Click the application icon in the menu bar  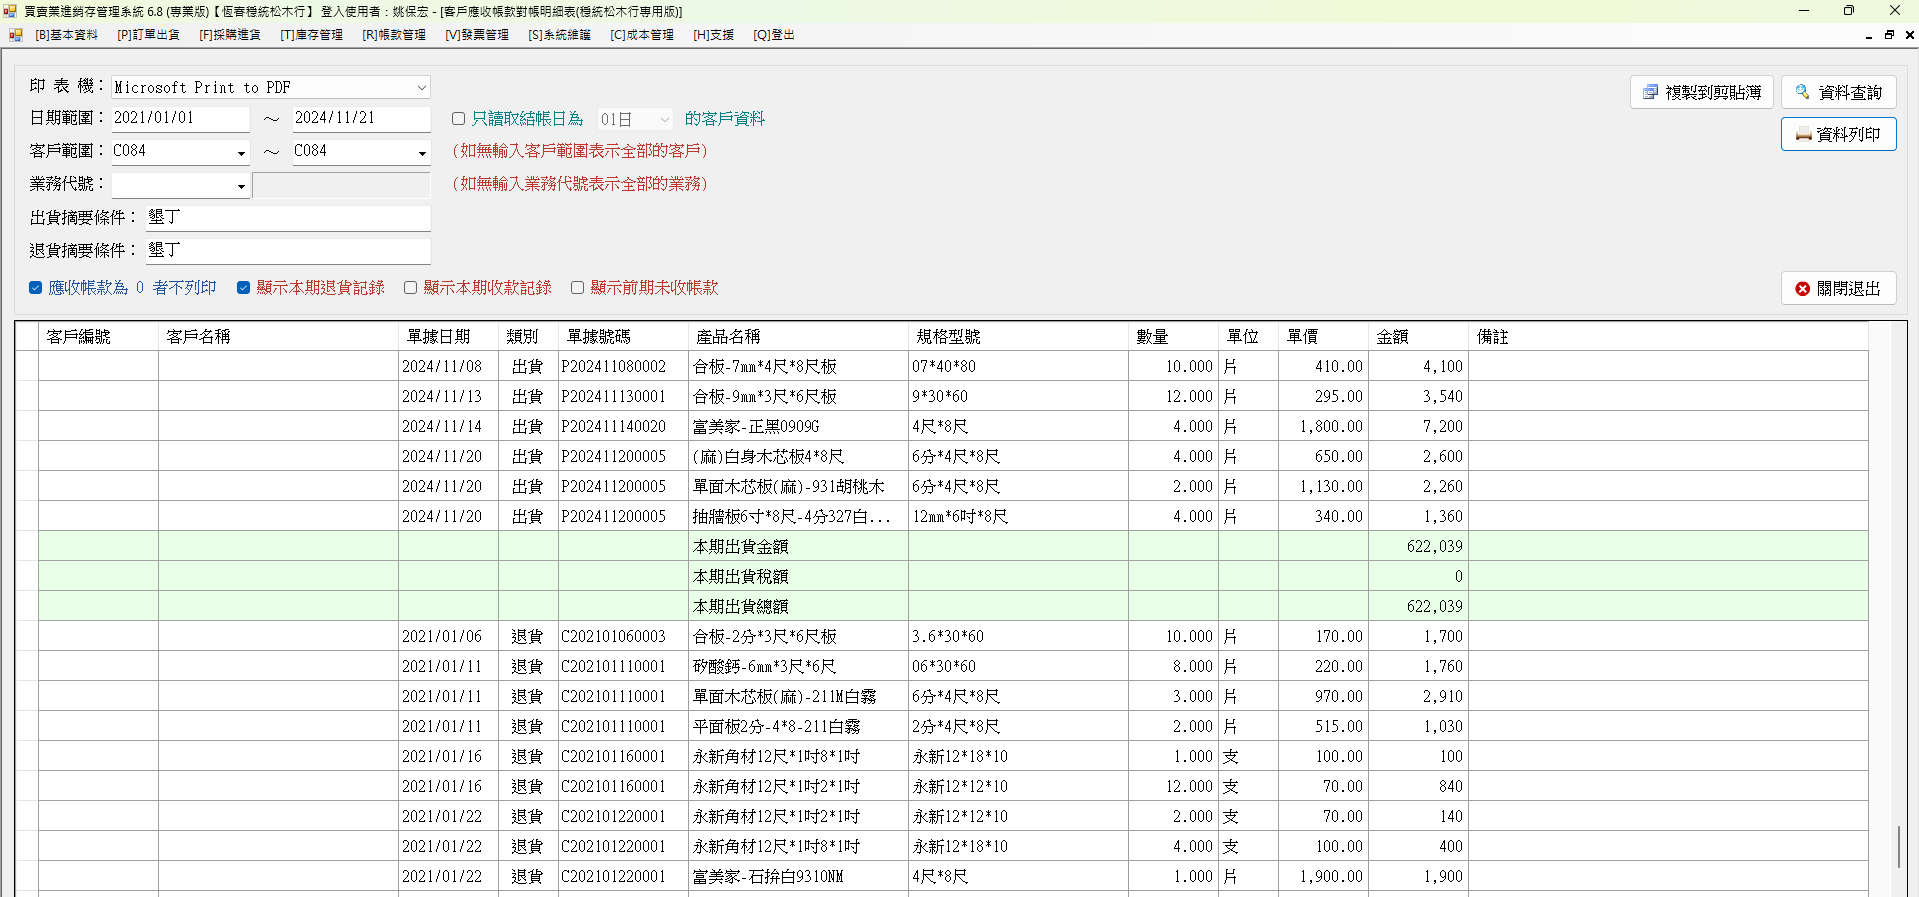click(16, 35)
